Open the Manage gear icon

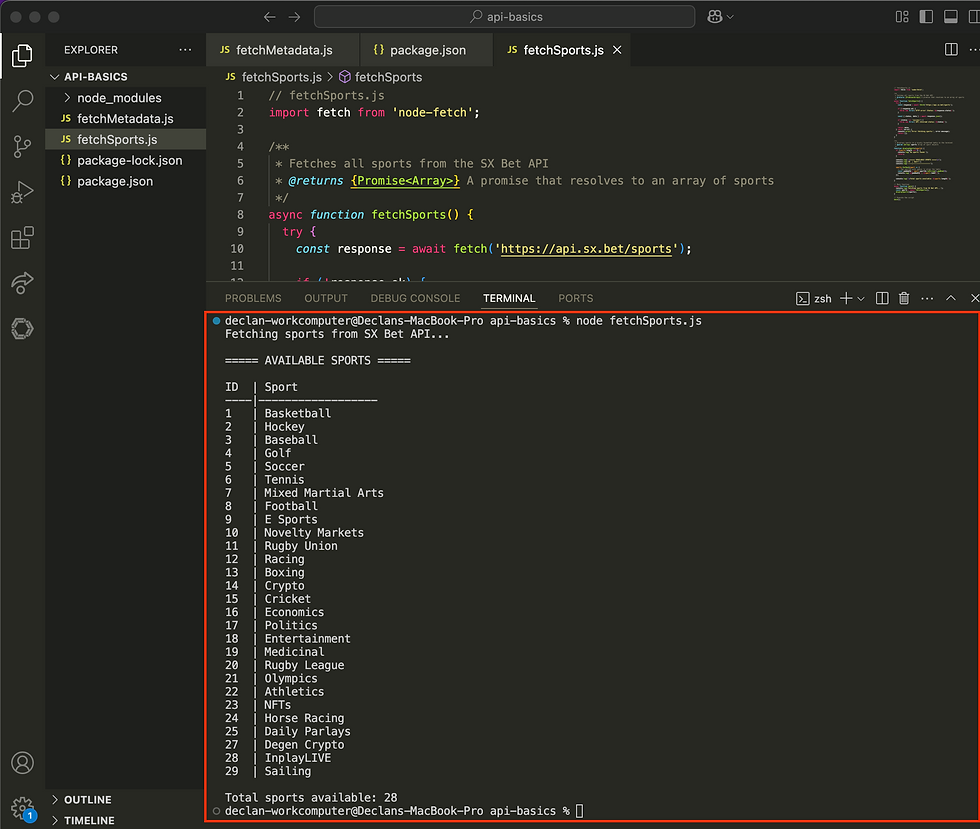(22, 808)
